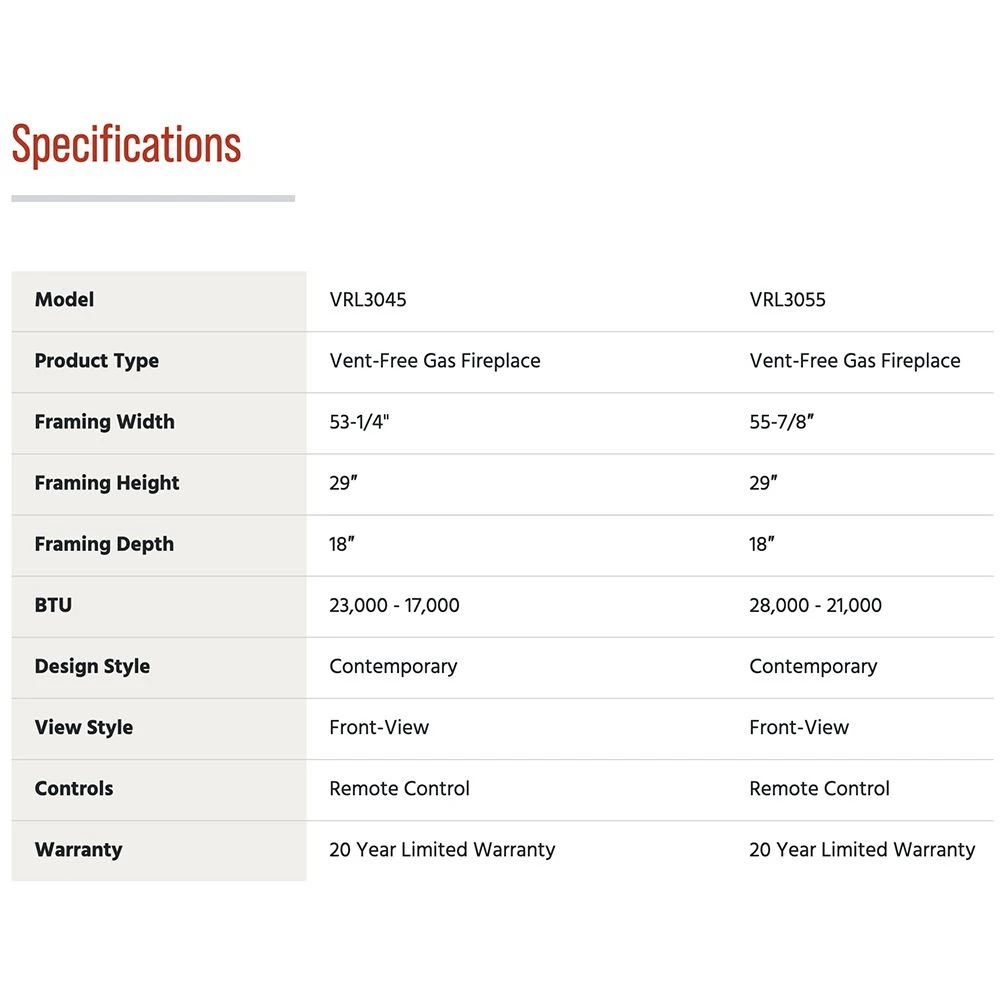Click the 23,000 - 17,000 BTU value
This screenshot has height=1000, width=1000.
pos(394,605)
